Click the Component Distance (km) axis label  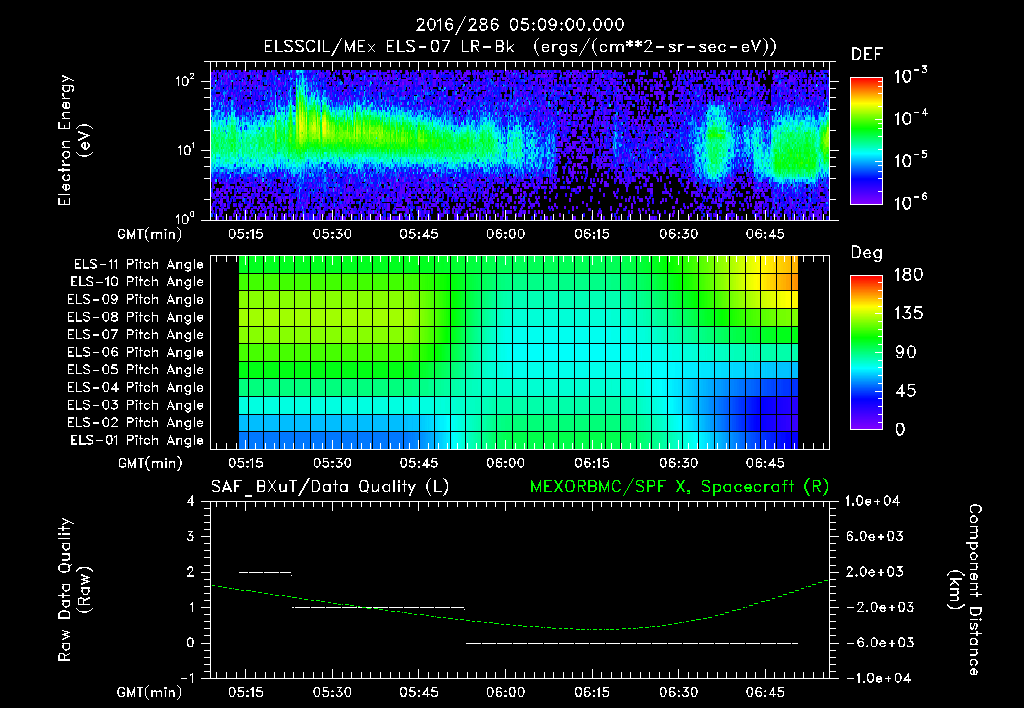click(x=965, y=590)
